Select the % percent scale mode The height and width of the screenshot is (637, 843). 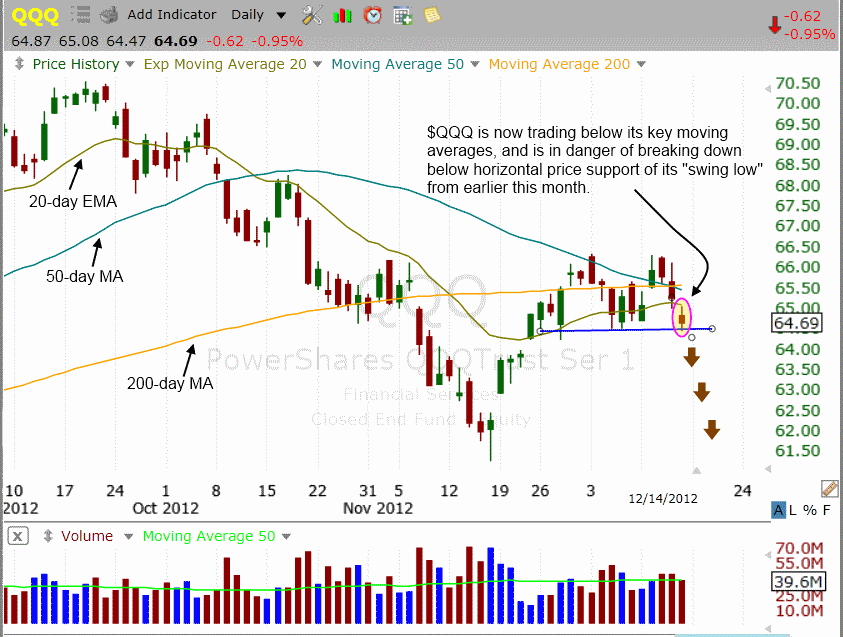click(x=810, y=510)
